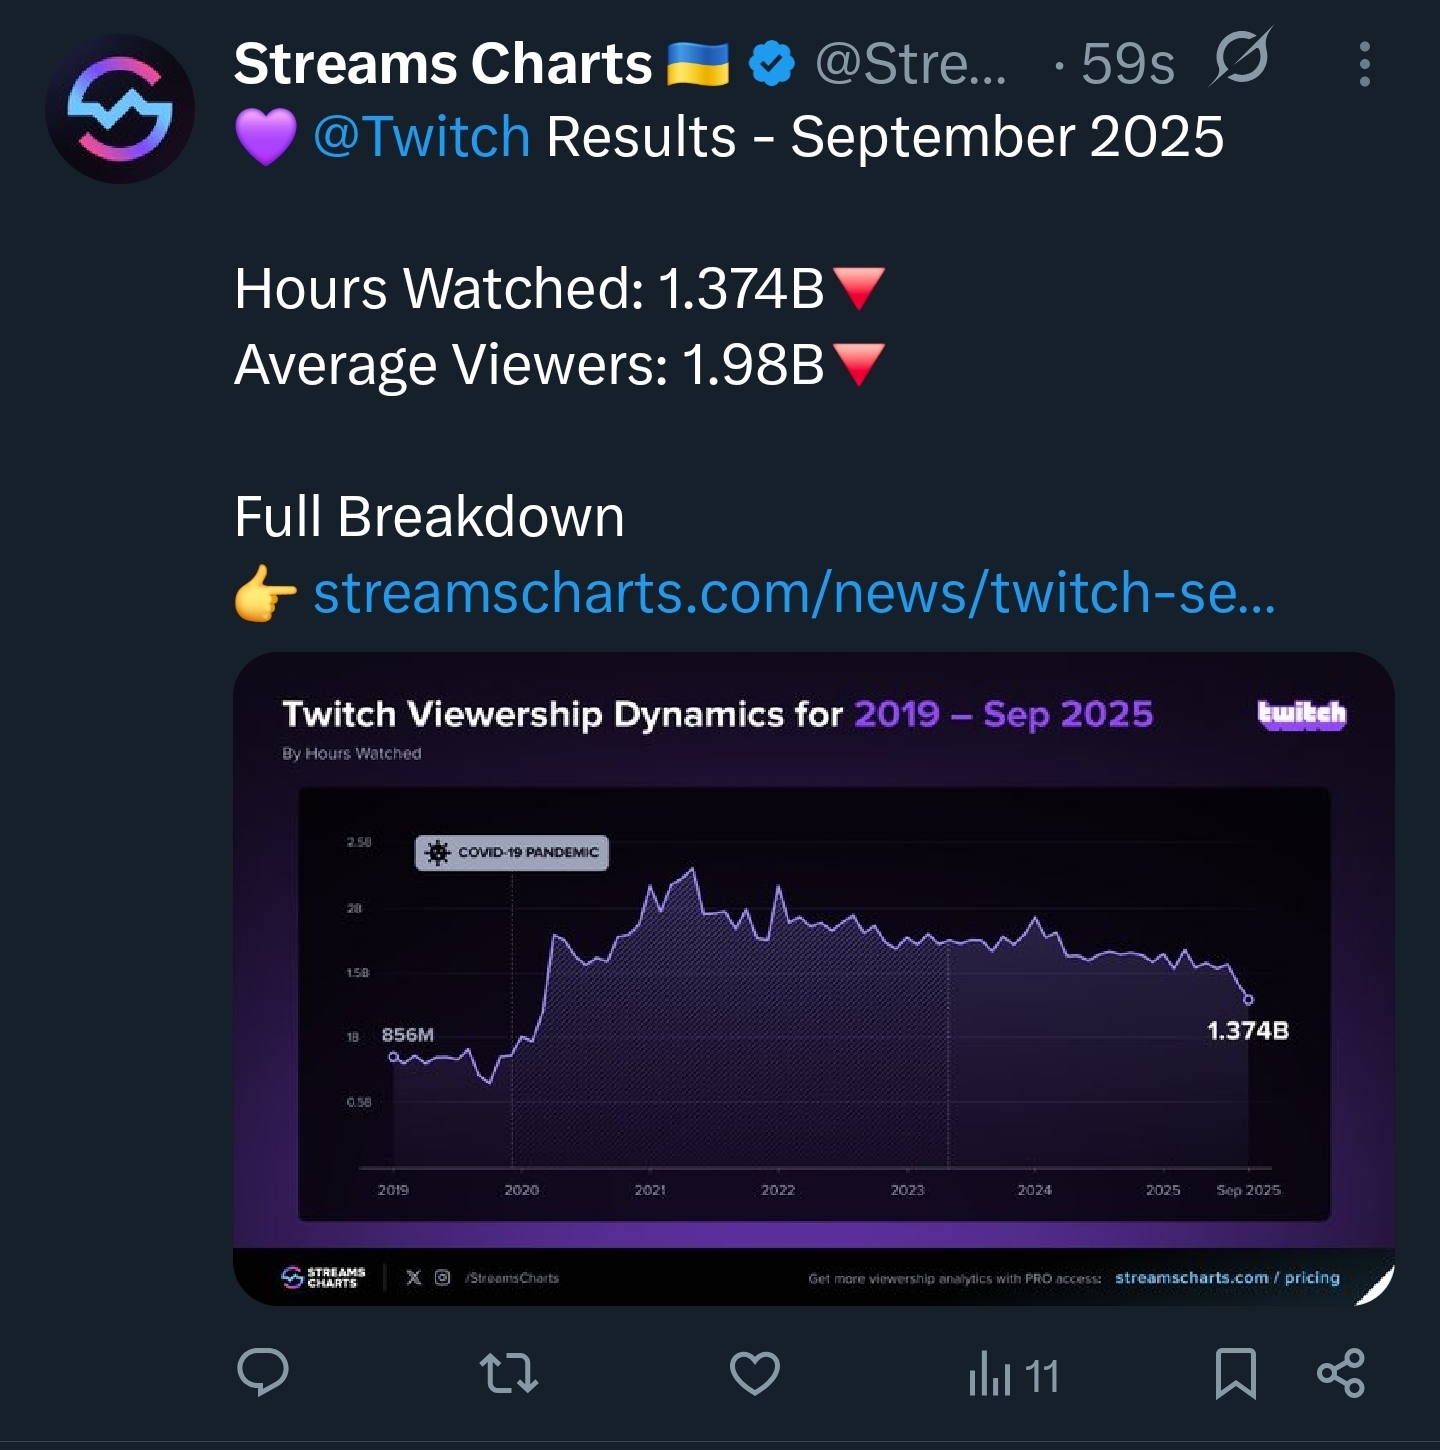Image resolution: width=1440 pixels, height=1450 pixels.
Task: Like the tweet with the heart
Action: pyautogui.click(x=755, y=1373)
